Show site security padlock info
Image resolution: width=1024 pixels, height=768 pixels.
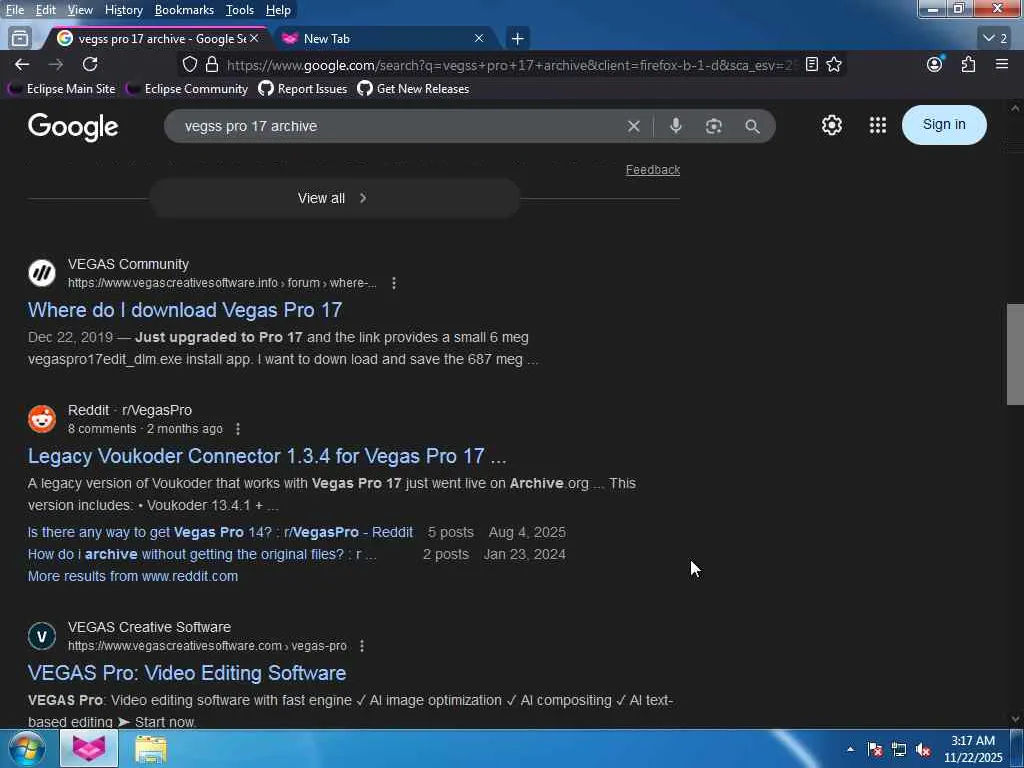click(x=212, y=65)
